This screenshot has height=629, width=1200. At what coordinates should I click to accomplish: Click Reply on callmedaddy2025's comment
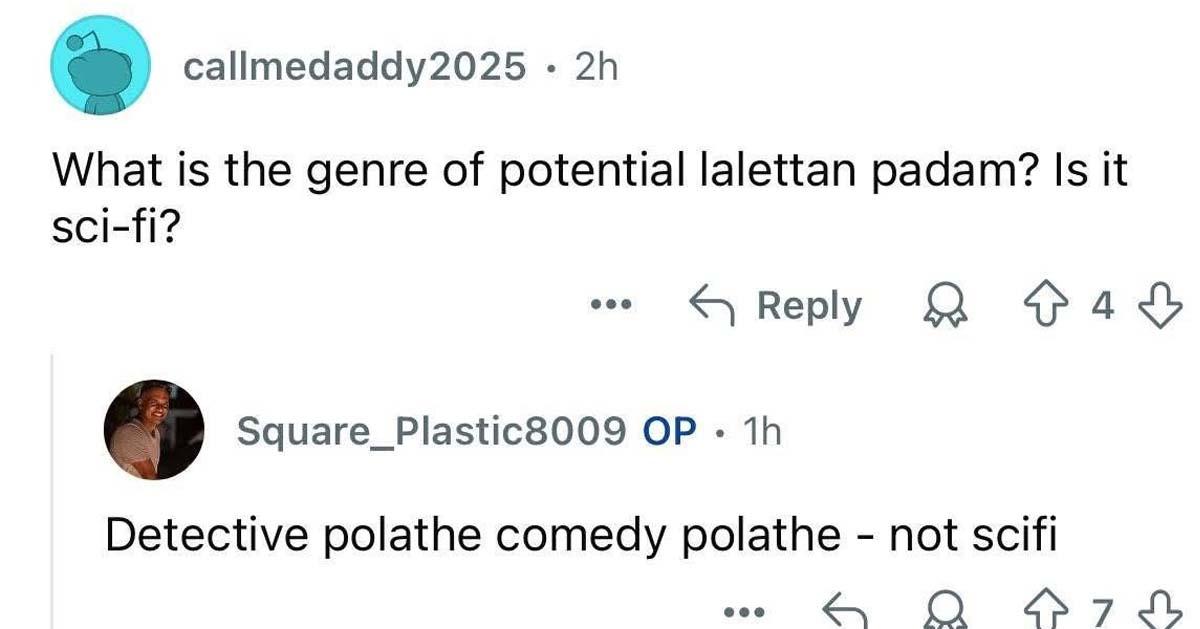775,306
